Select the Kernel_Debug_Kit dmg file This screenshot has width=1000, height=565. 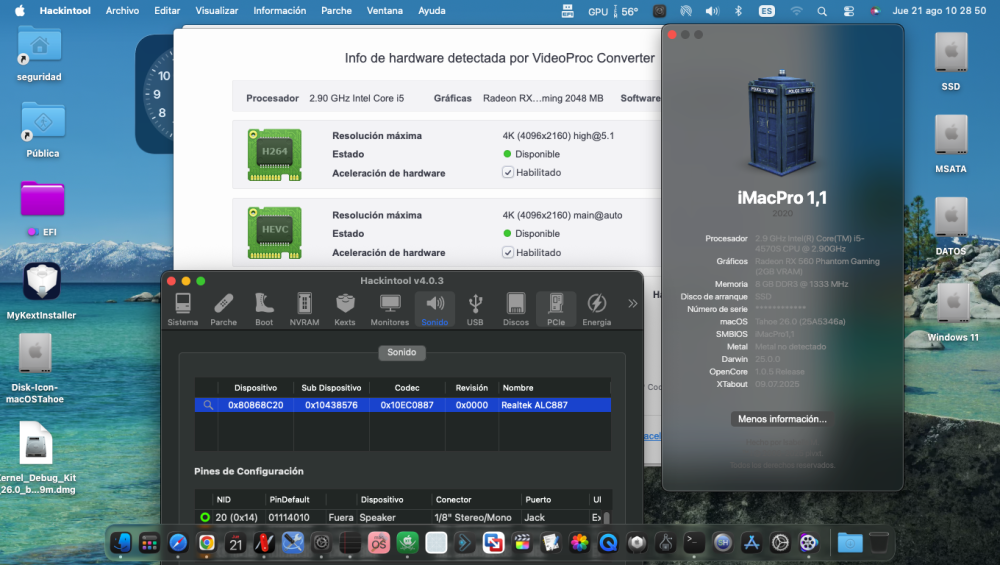pos(36,457)
